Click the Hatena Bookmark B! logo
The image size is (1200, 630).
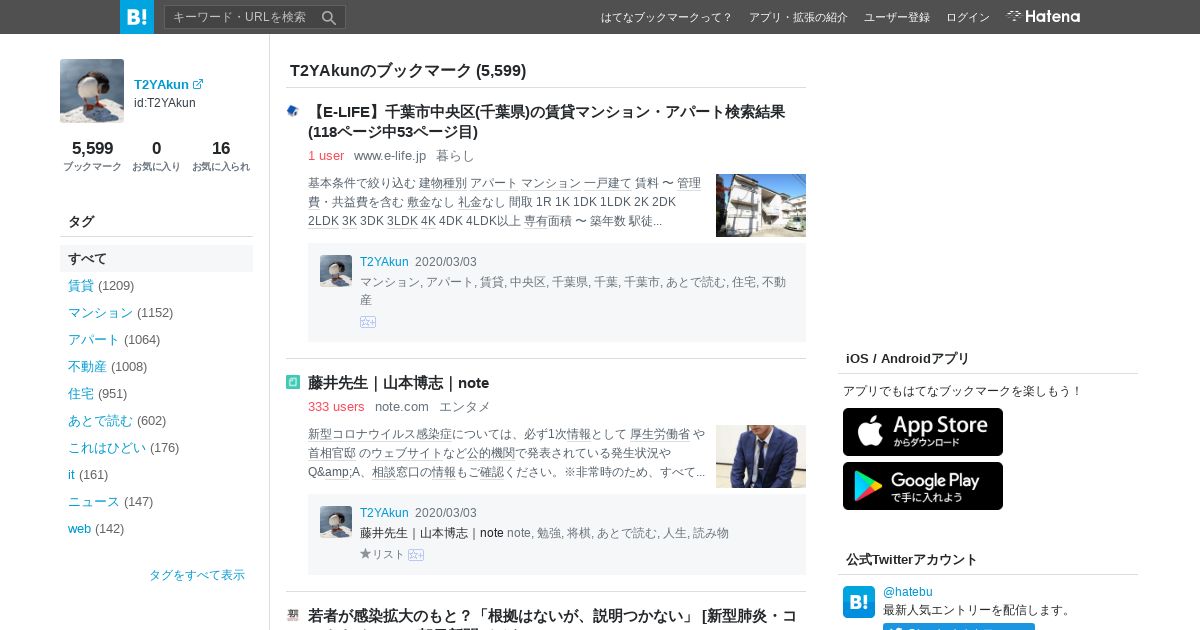coord(137,17)
